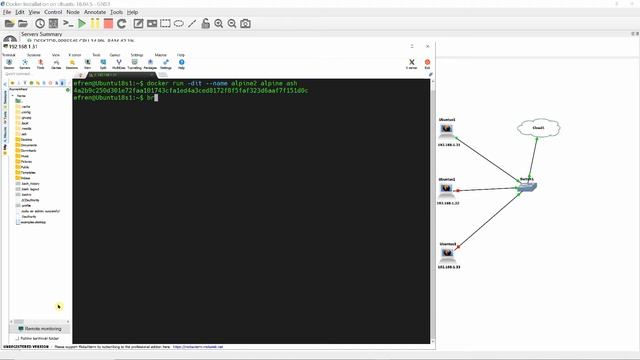The width and height of the screenshot is (640, 360).
Task: Select examples.desktop file in SFTP browser
Action: click(x=31, y=222)
